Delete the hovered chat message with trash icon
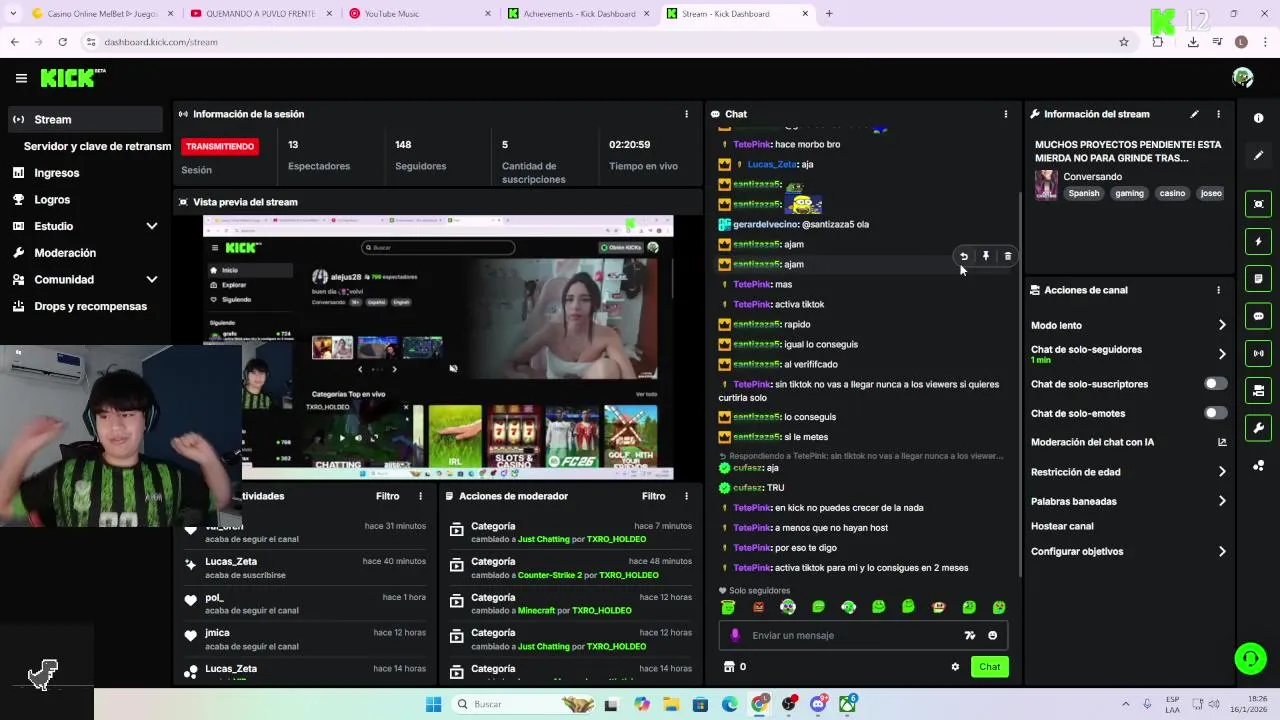The image size is (1280, 720). coord(1007,256)
